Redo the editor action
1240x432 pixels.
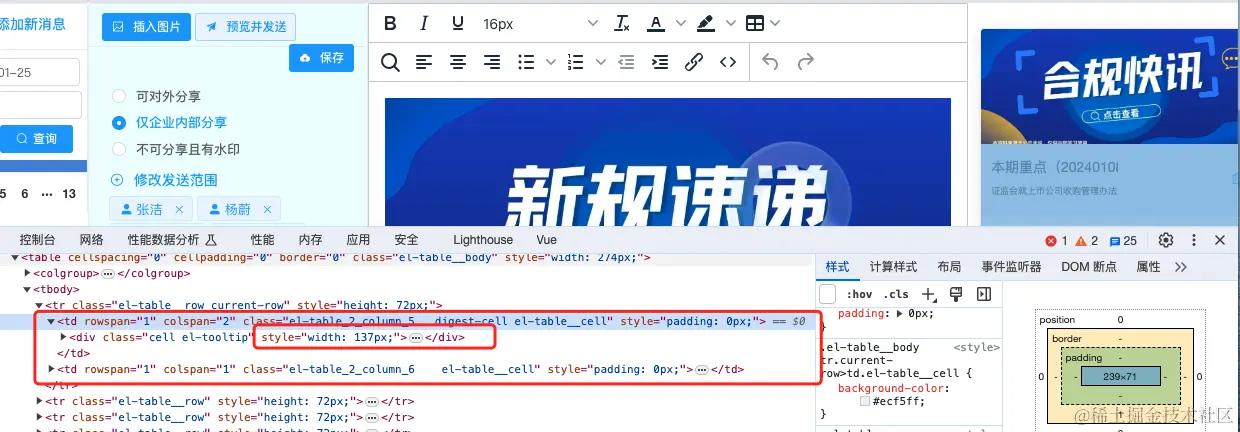click(x=805, y=62)
